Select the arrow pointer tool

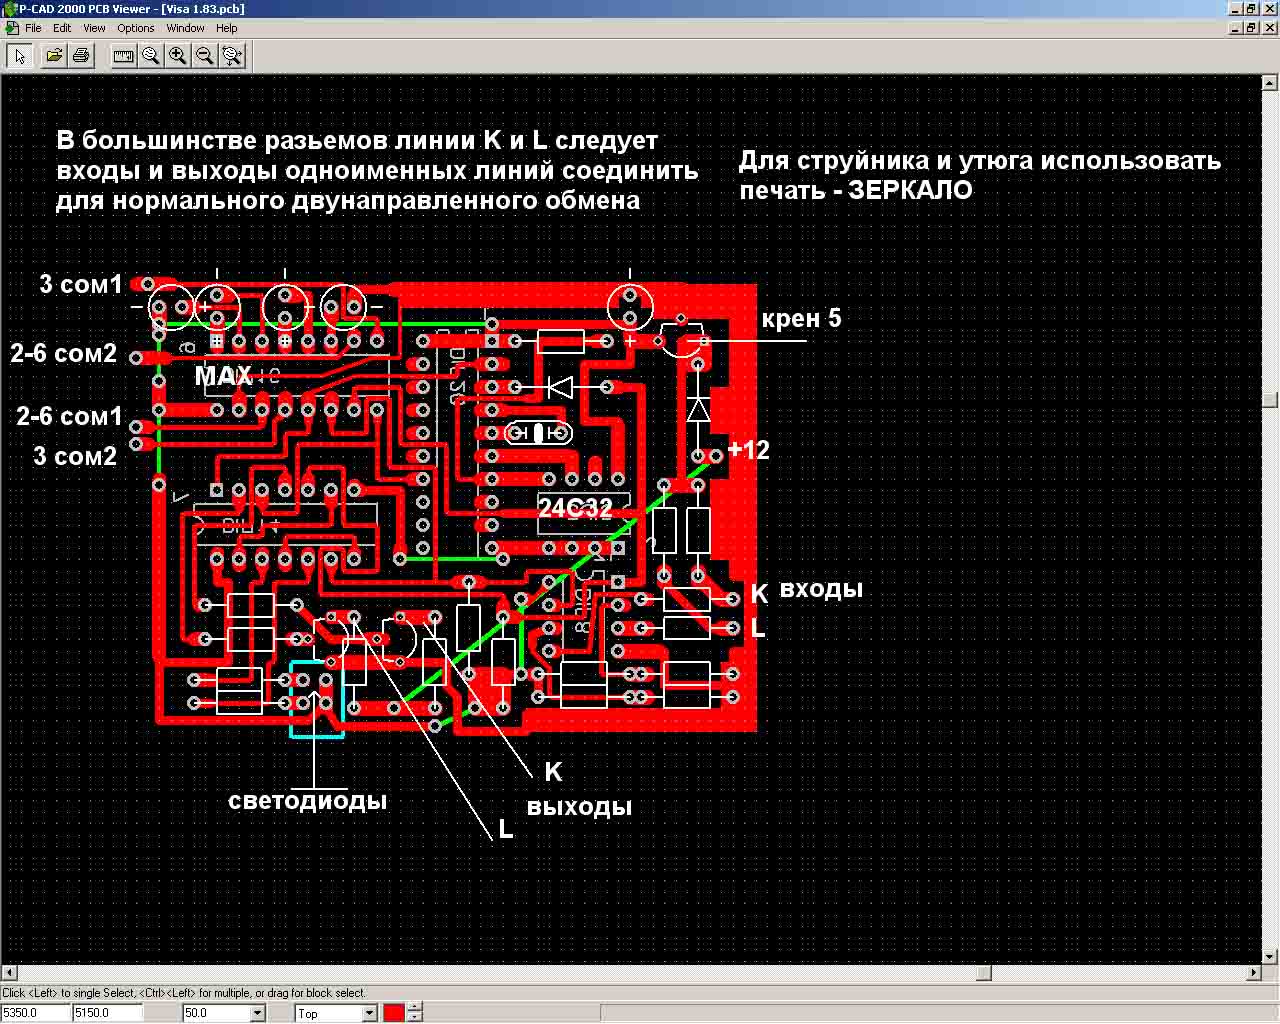pyautogui.click(x=19, y=56)
